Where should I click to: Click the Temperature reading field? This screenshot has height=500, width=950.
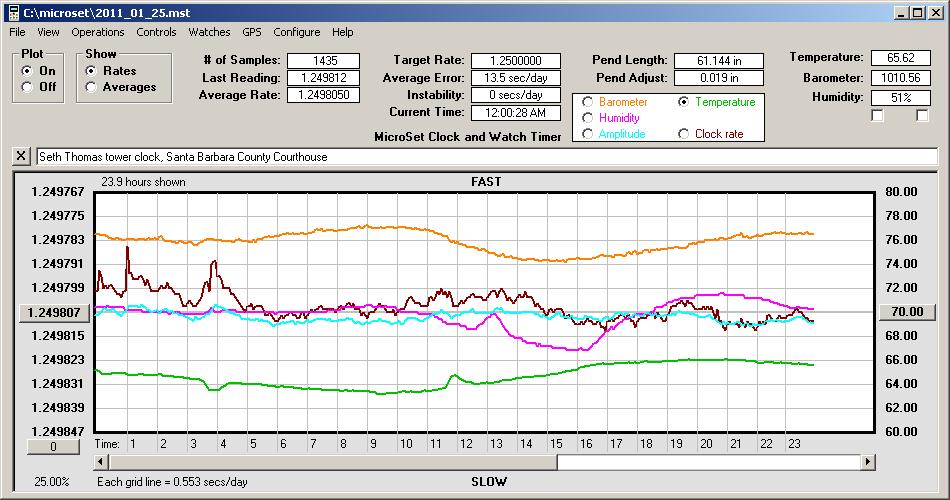(x=900, y=58)
